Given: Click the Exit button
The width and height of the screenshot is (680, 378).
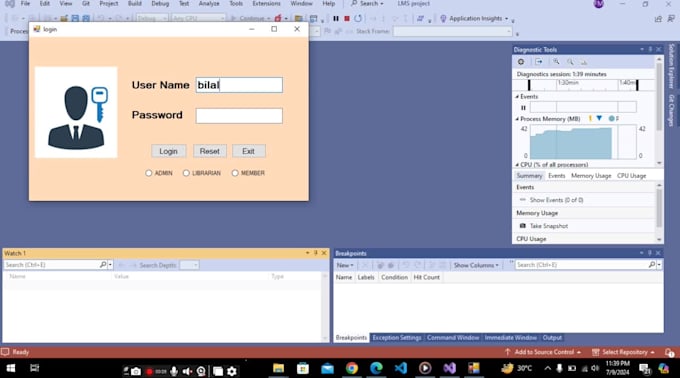Looking at the screenshot, I should point(248,151).
